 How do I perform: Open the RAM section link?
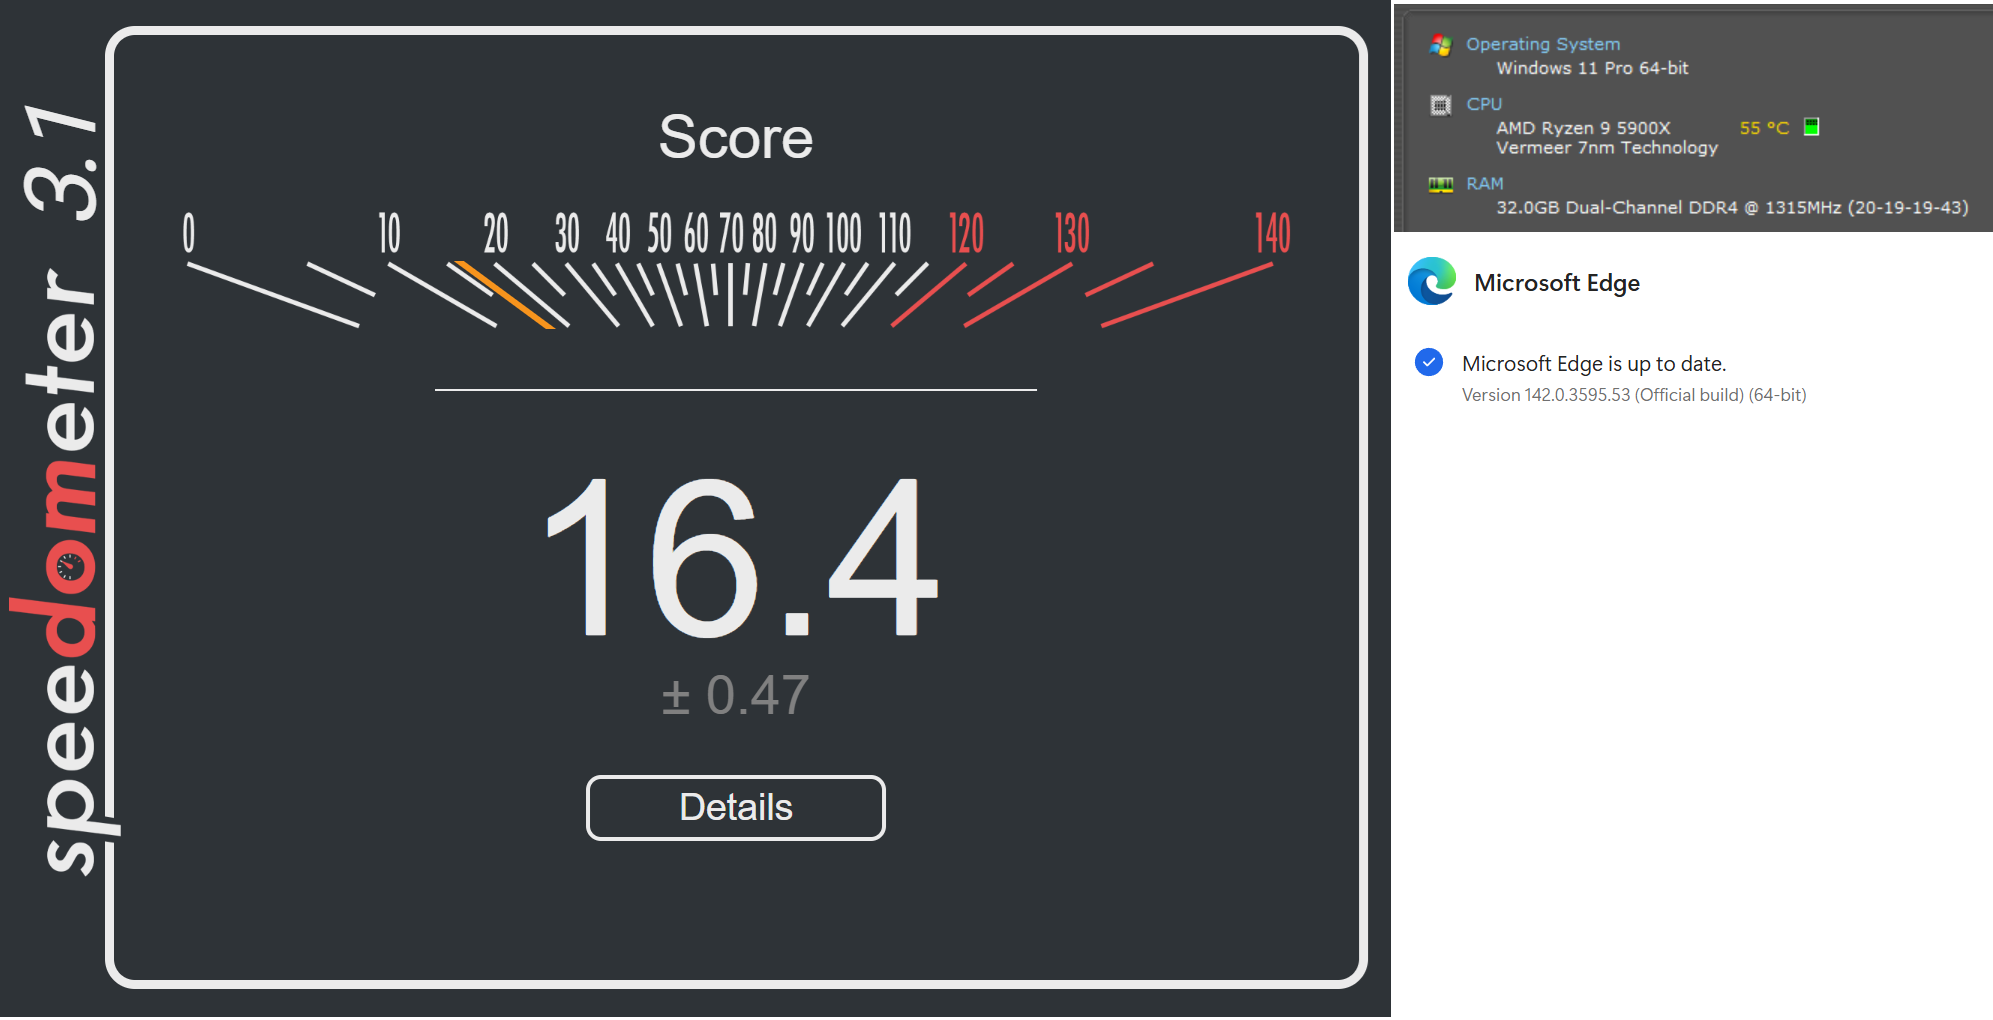[1485, 184]
